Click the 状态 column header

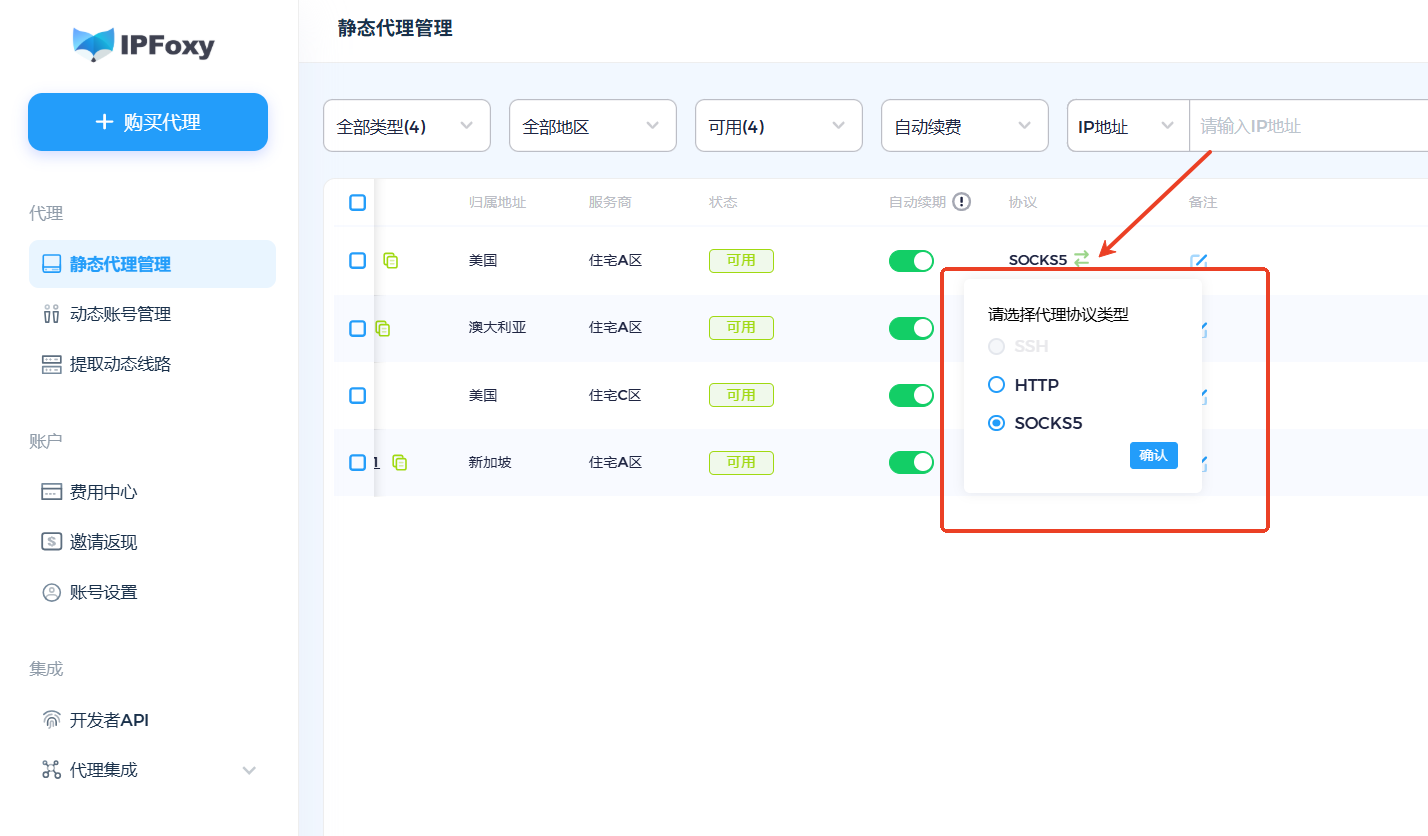coord(723,202)
